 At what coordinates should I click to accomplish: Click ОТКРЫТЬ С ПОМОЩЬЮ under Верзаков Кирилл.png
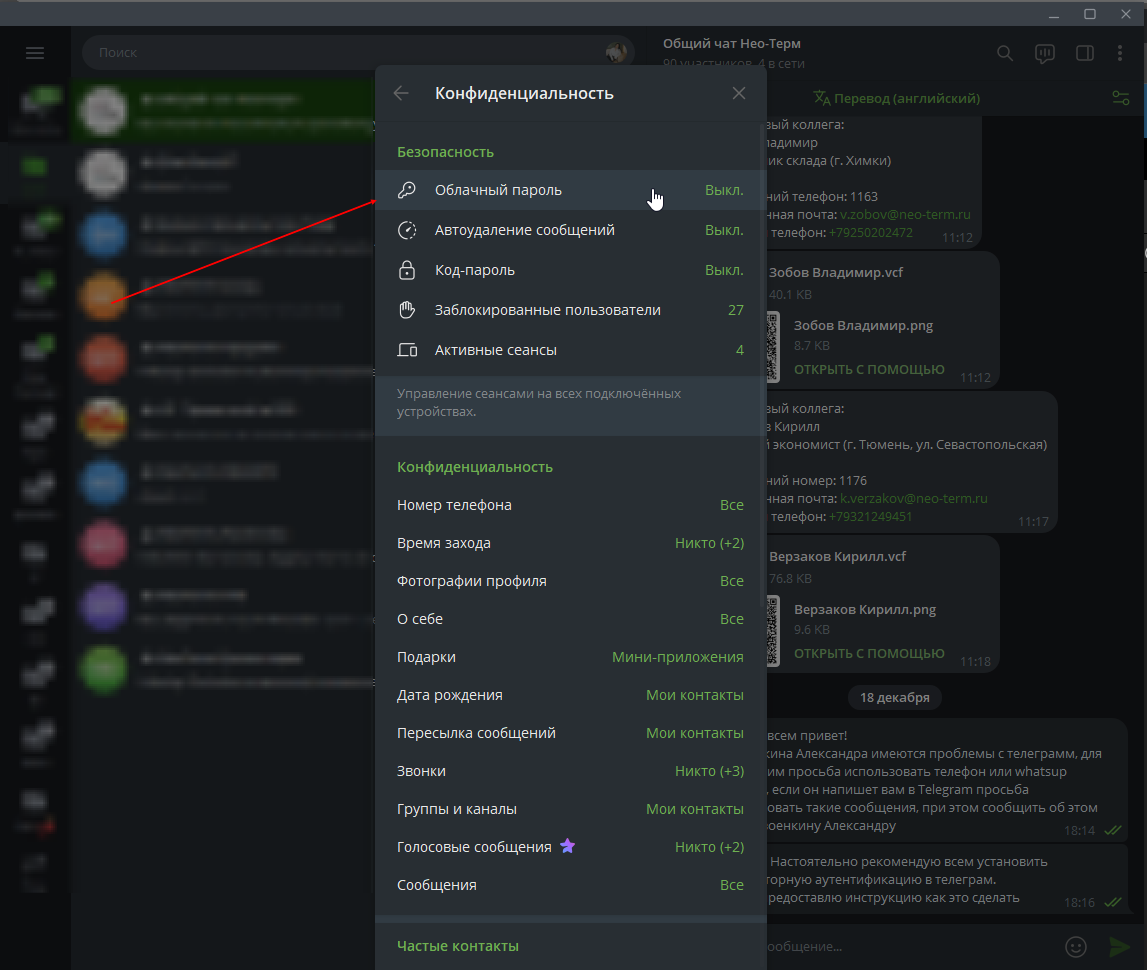click(869, 653)
